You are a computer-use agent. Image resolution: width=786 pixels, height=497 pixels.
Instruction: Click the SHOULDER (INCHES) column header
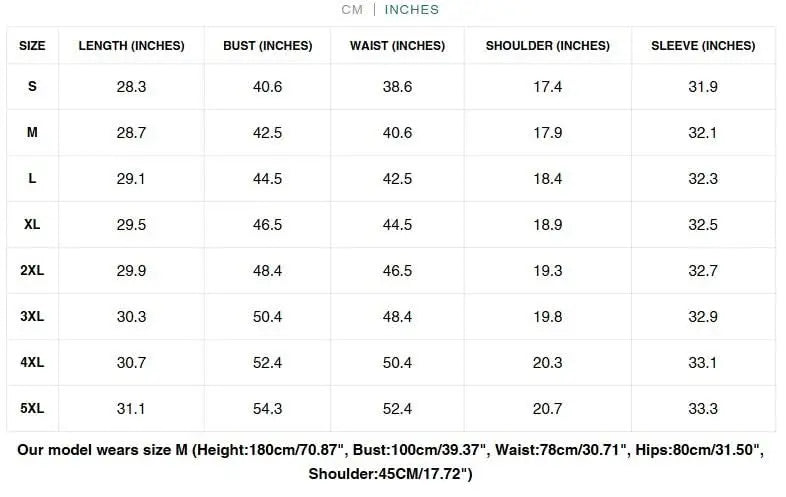point(547,46)
